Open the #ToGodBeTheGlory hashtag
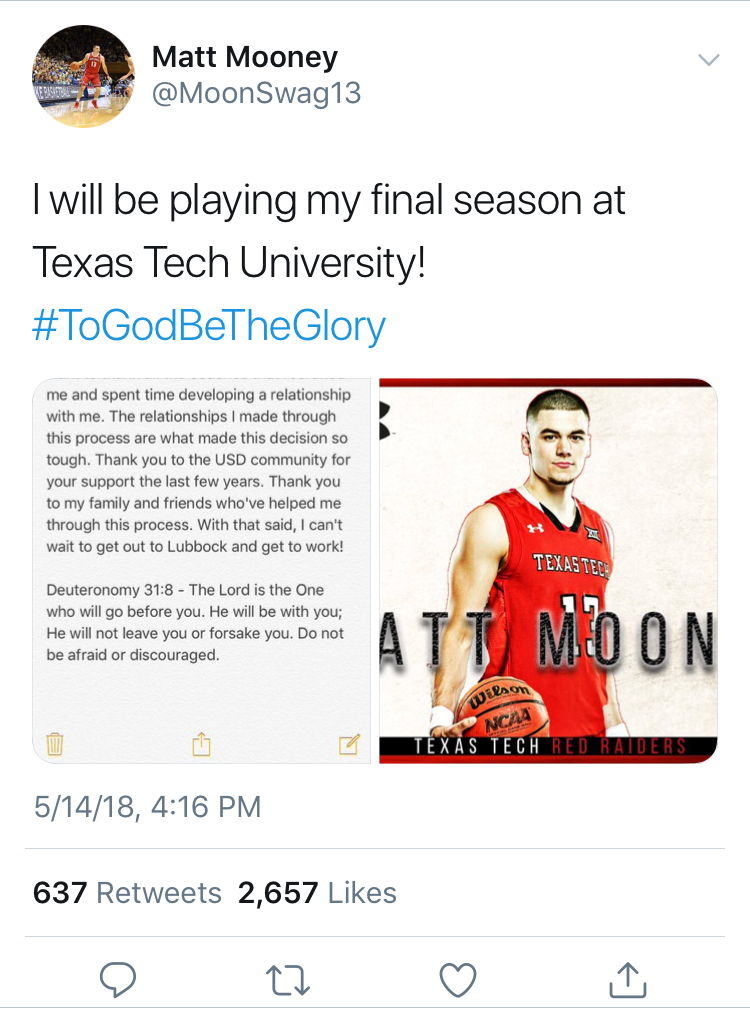The height and width of the screenshot is (1011, 750). point(209,324)
